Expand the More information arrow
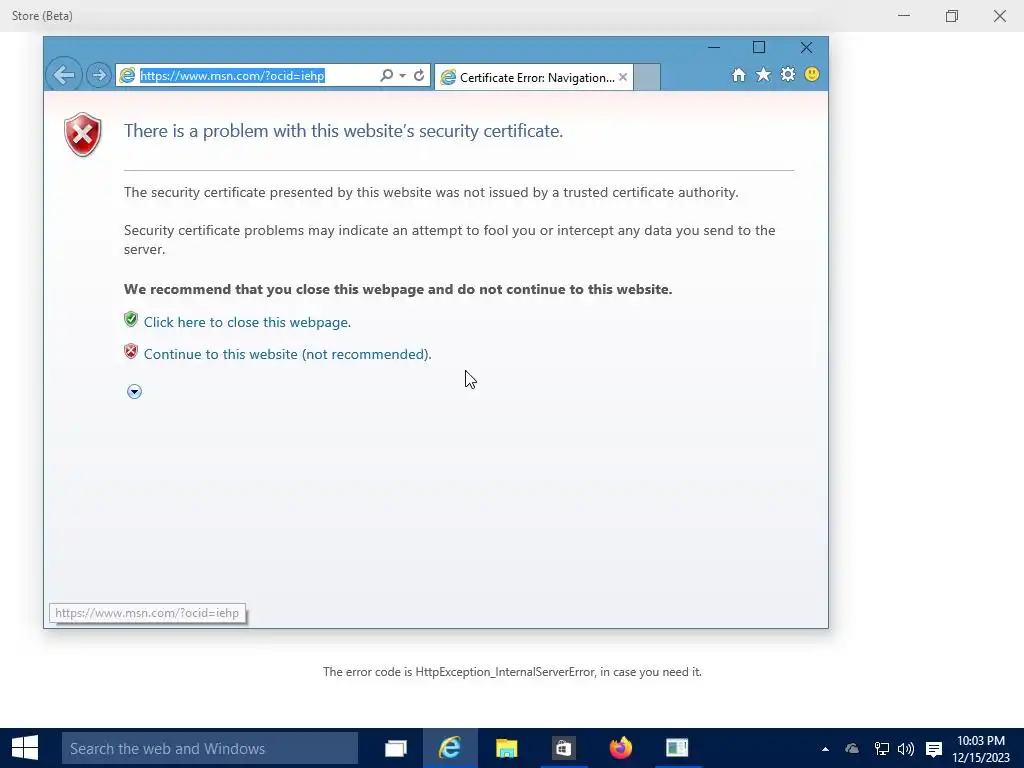 (135, 391)
